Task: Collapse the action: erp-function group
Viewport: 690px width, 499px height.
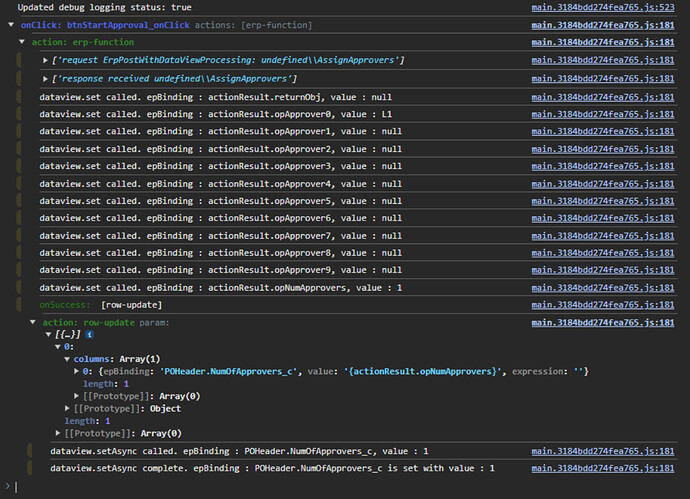Action: pyautogui.click(x=22, y=42)
